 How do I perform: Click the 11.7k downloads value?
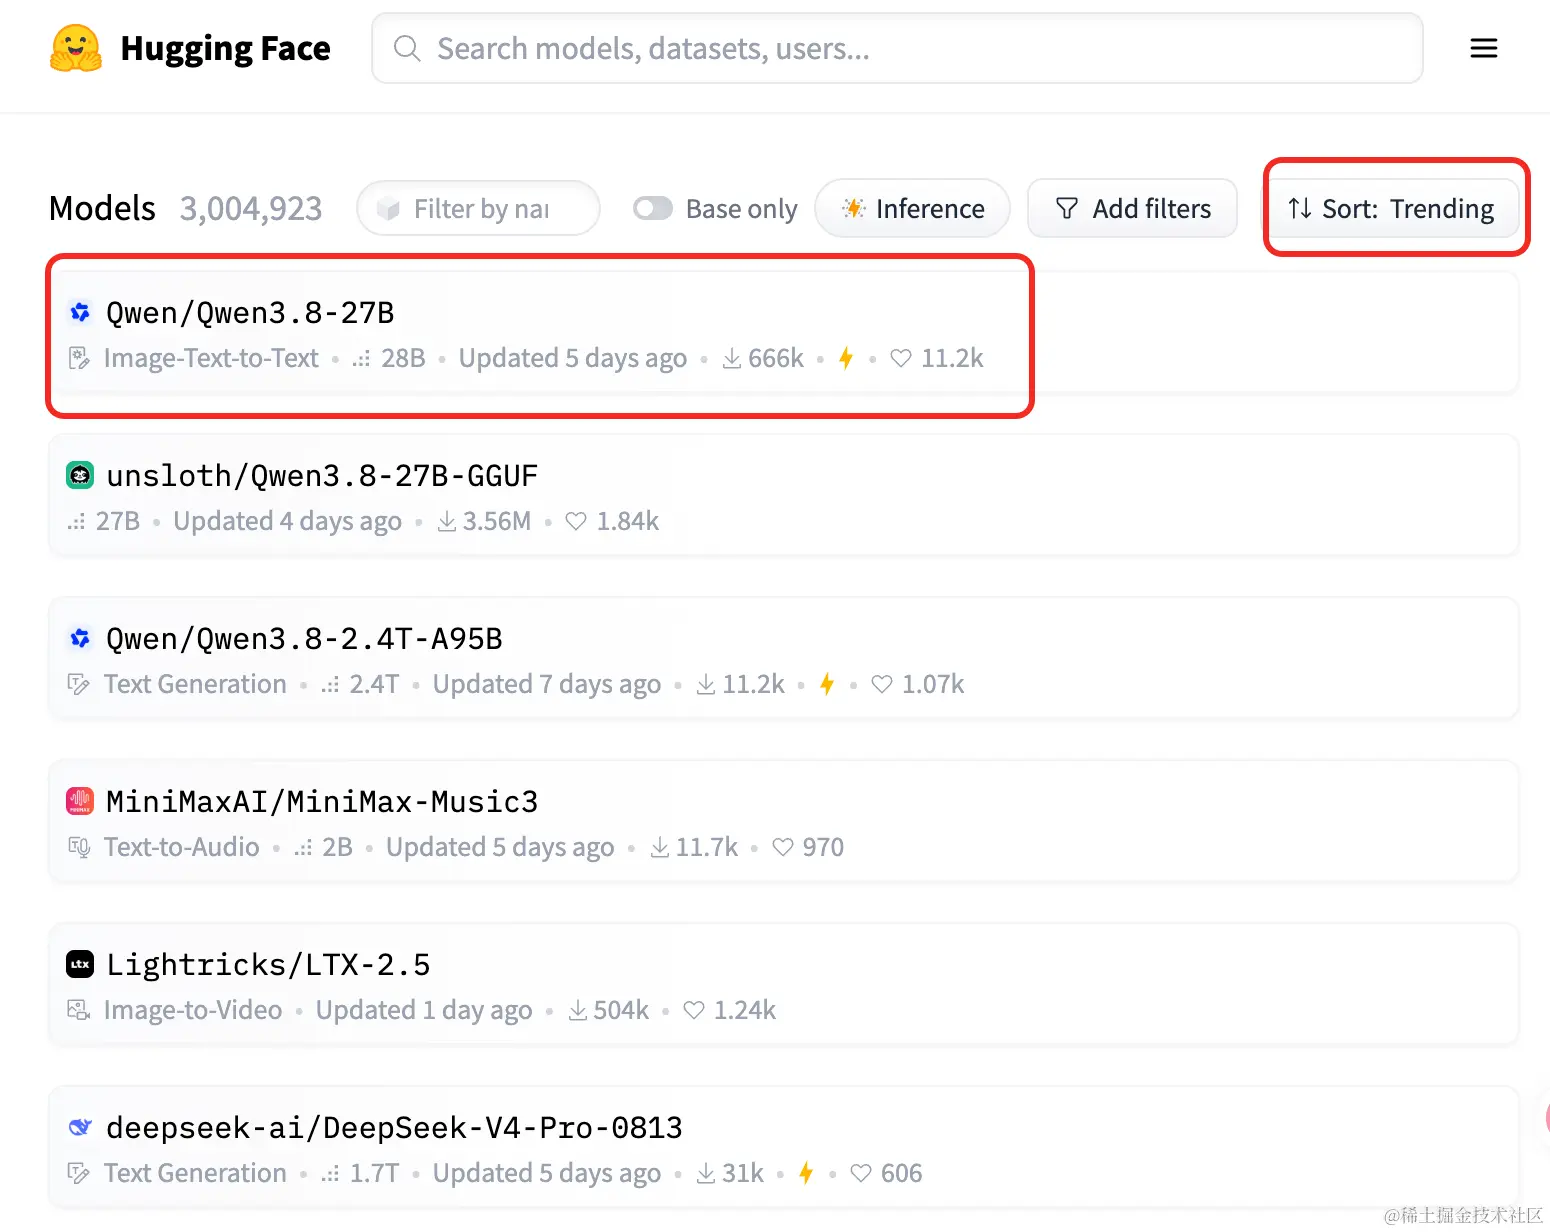[707, 847]
